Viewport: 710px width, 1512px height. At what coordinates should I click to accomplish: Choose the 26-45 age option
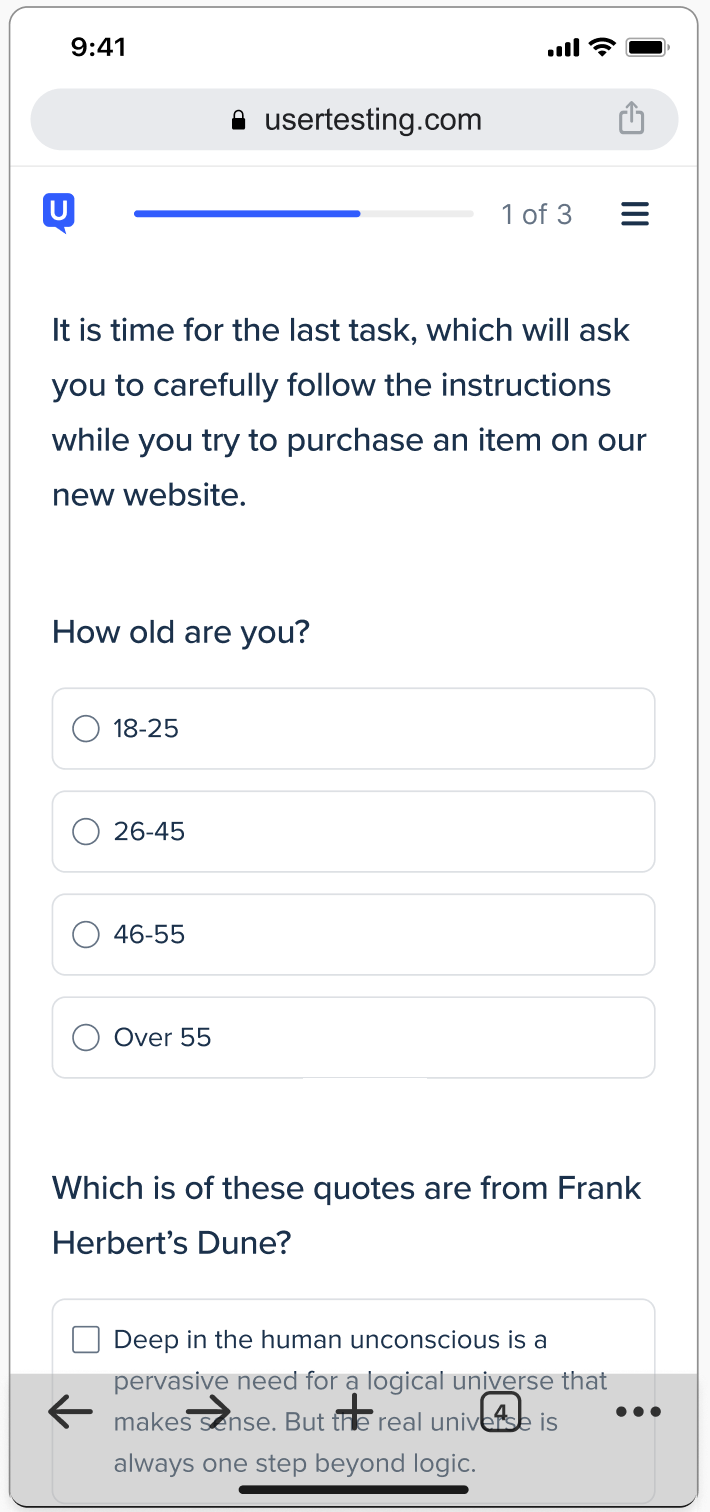click(x=87, y=832)
